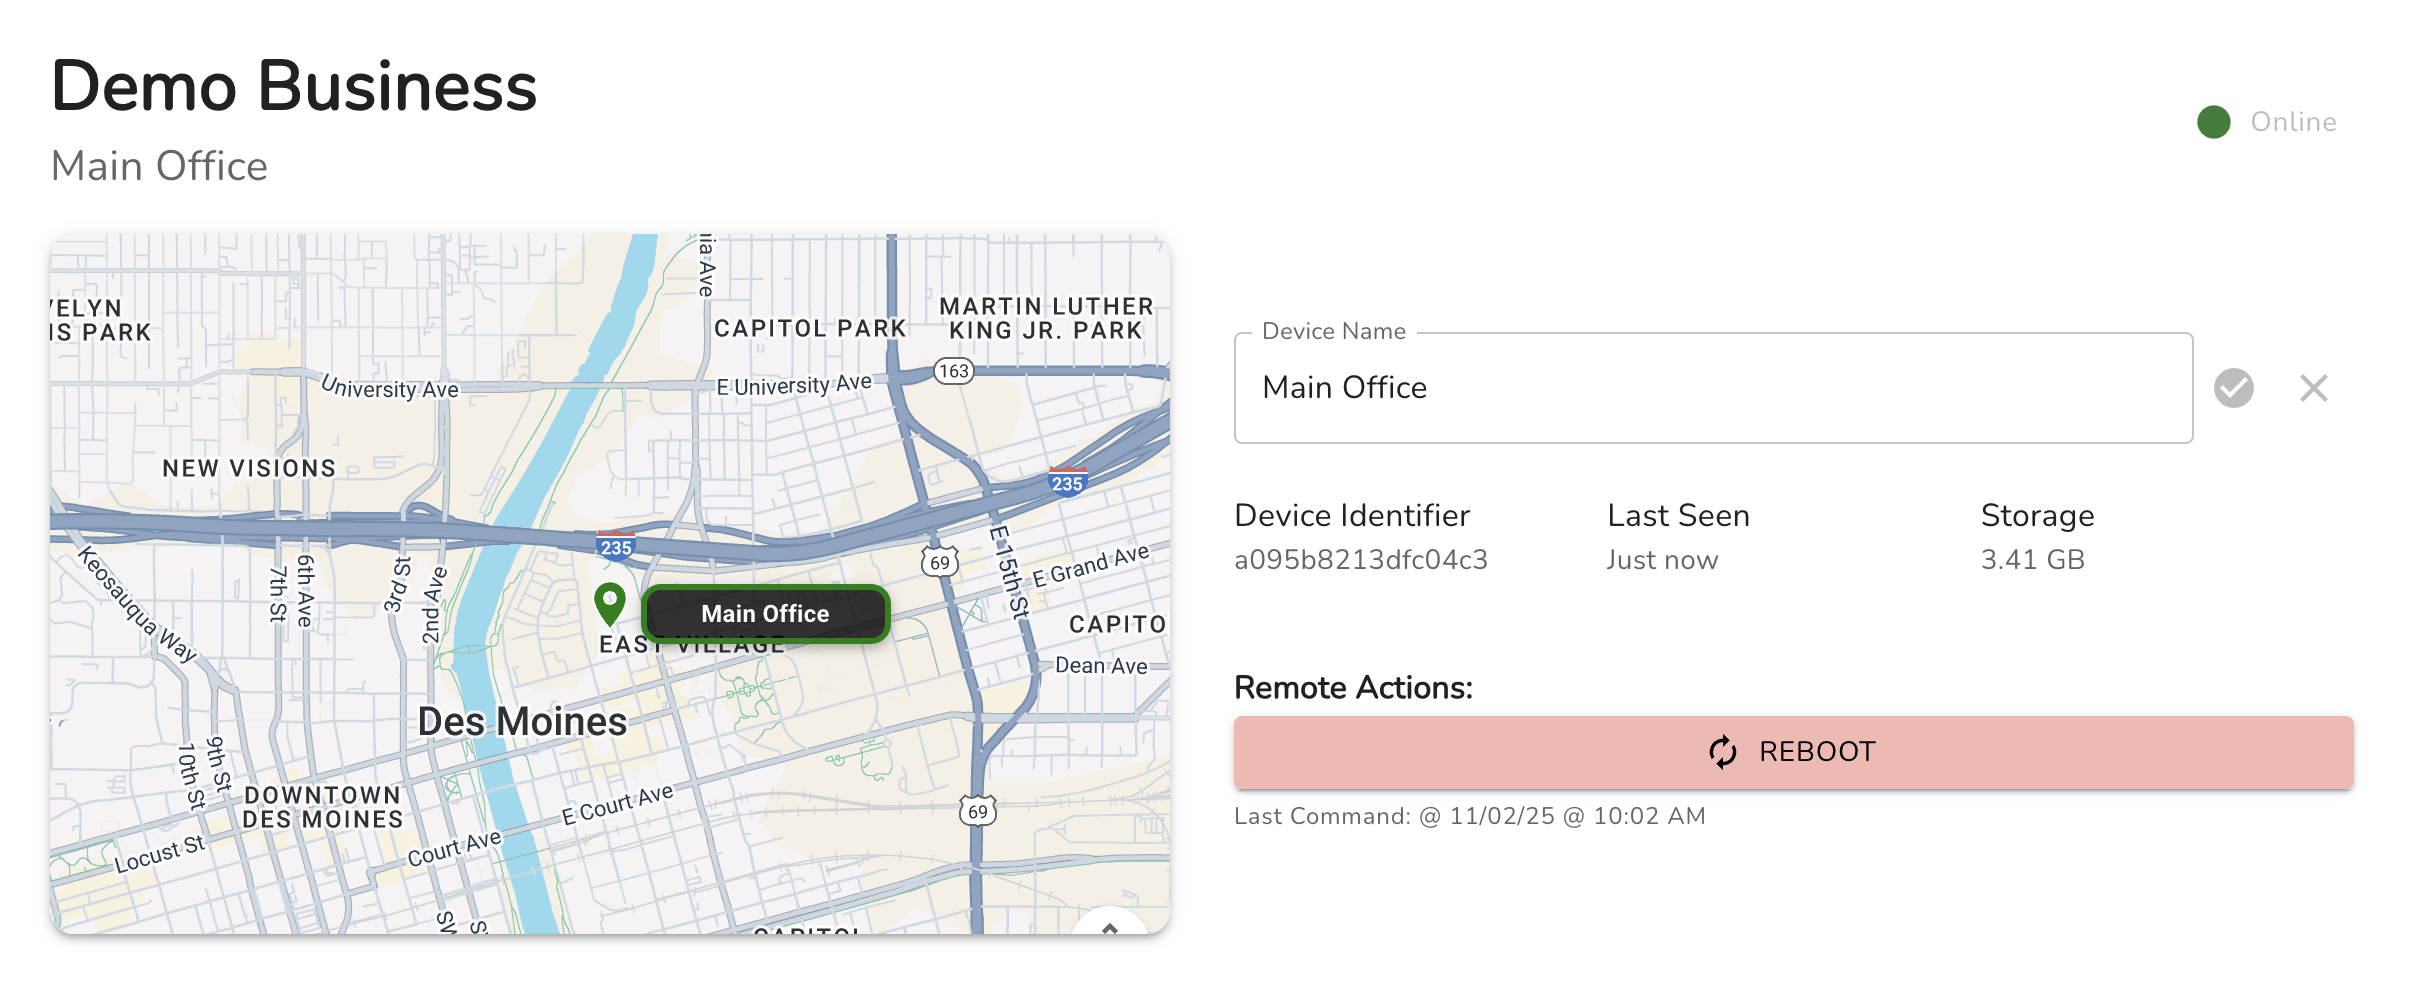Click the Interstate 235 shield near the river
The width and height of the screenshot is (2420, 992).
tap(615, 546)
